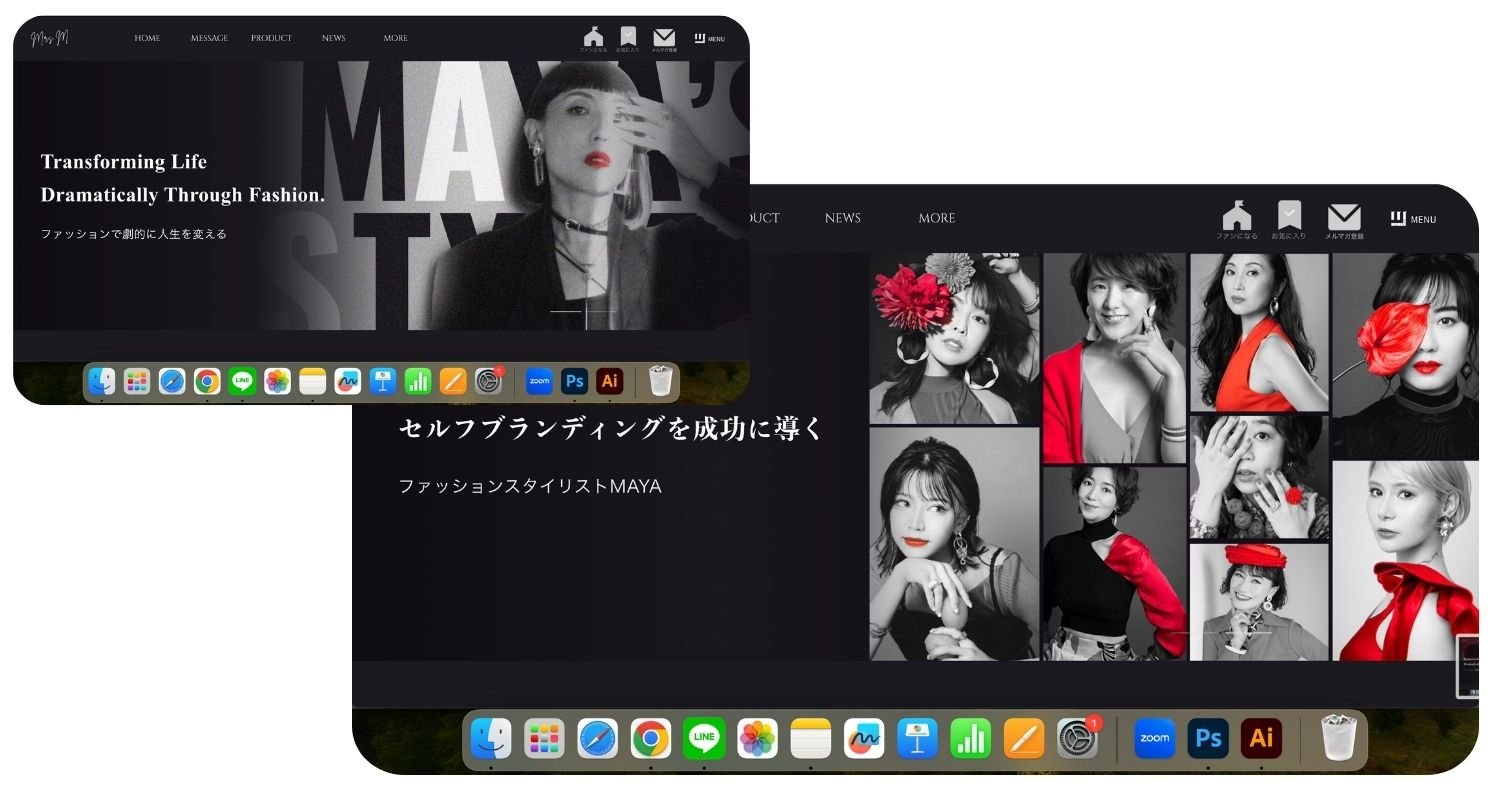The height and width of the screenshot is (800, 1500).
Task: Launch Chrome from the small upper-left dock
Action: (x=207, y=381)
